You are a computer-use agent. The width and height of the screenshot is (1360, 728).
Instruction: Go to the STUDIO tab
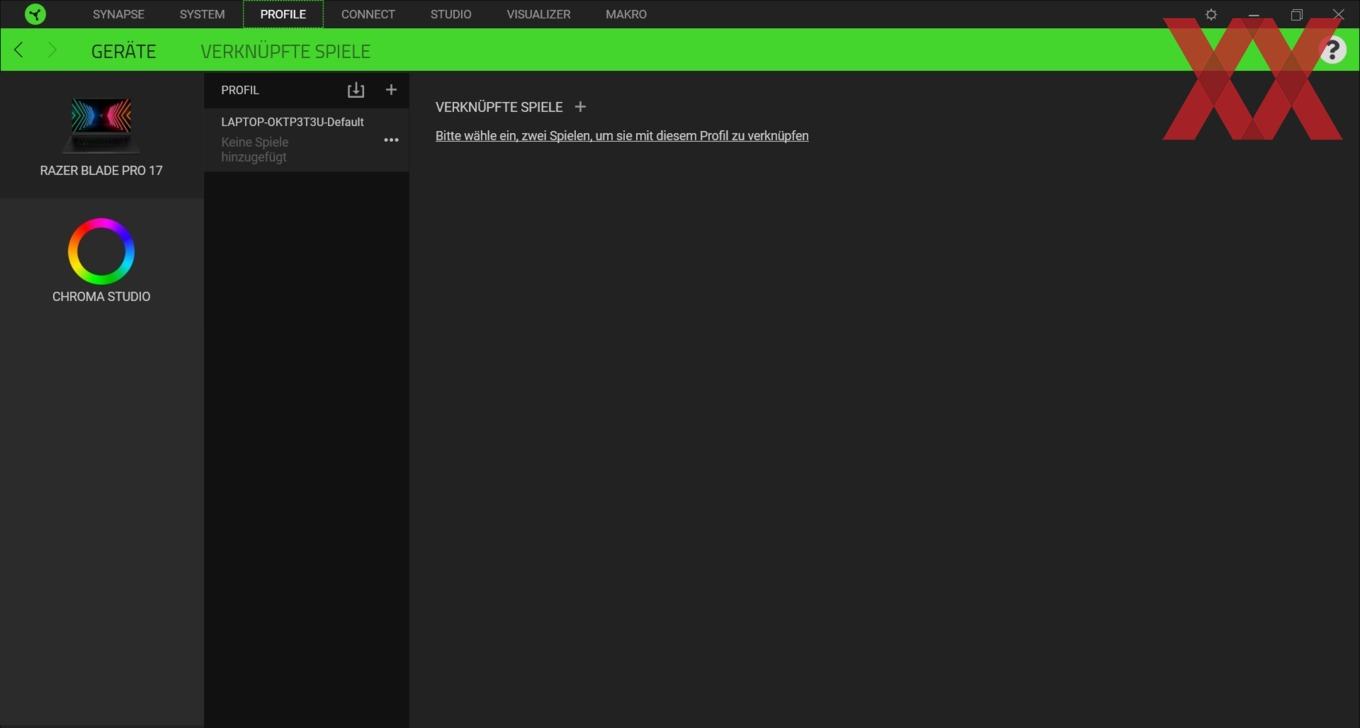[451, 14]
